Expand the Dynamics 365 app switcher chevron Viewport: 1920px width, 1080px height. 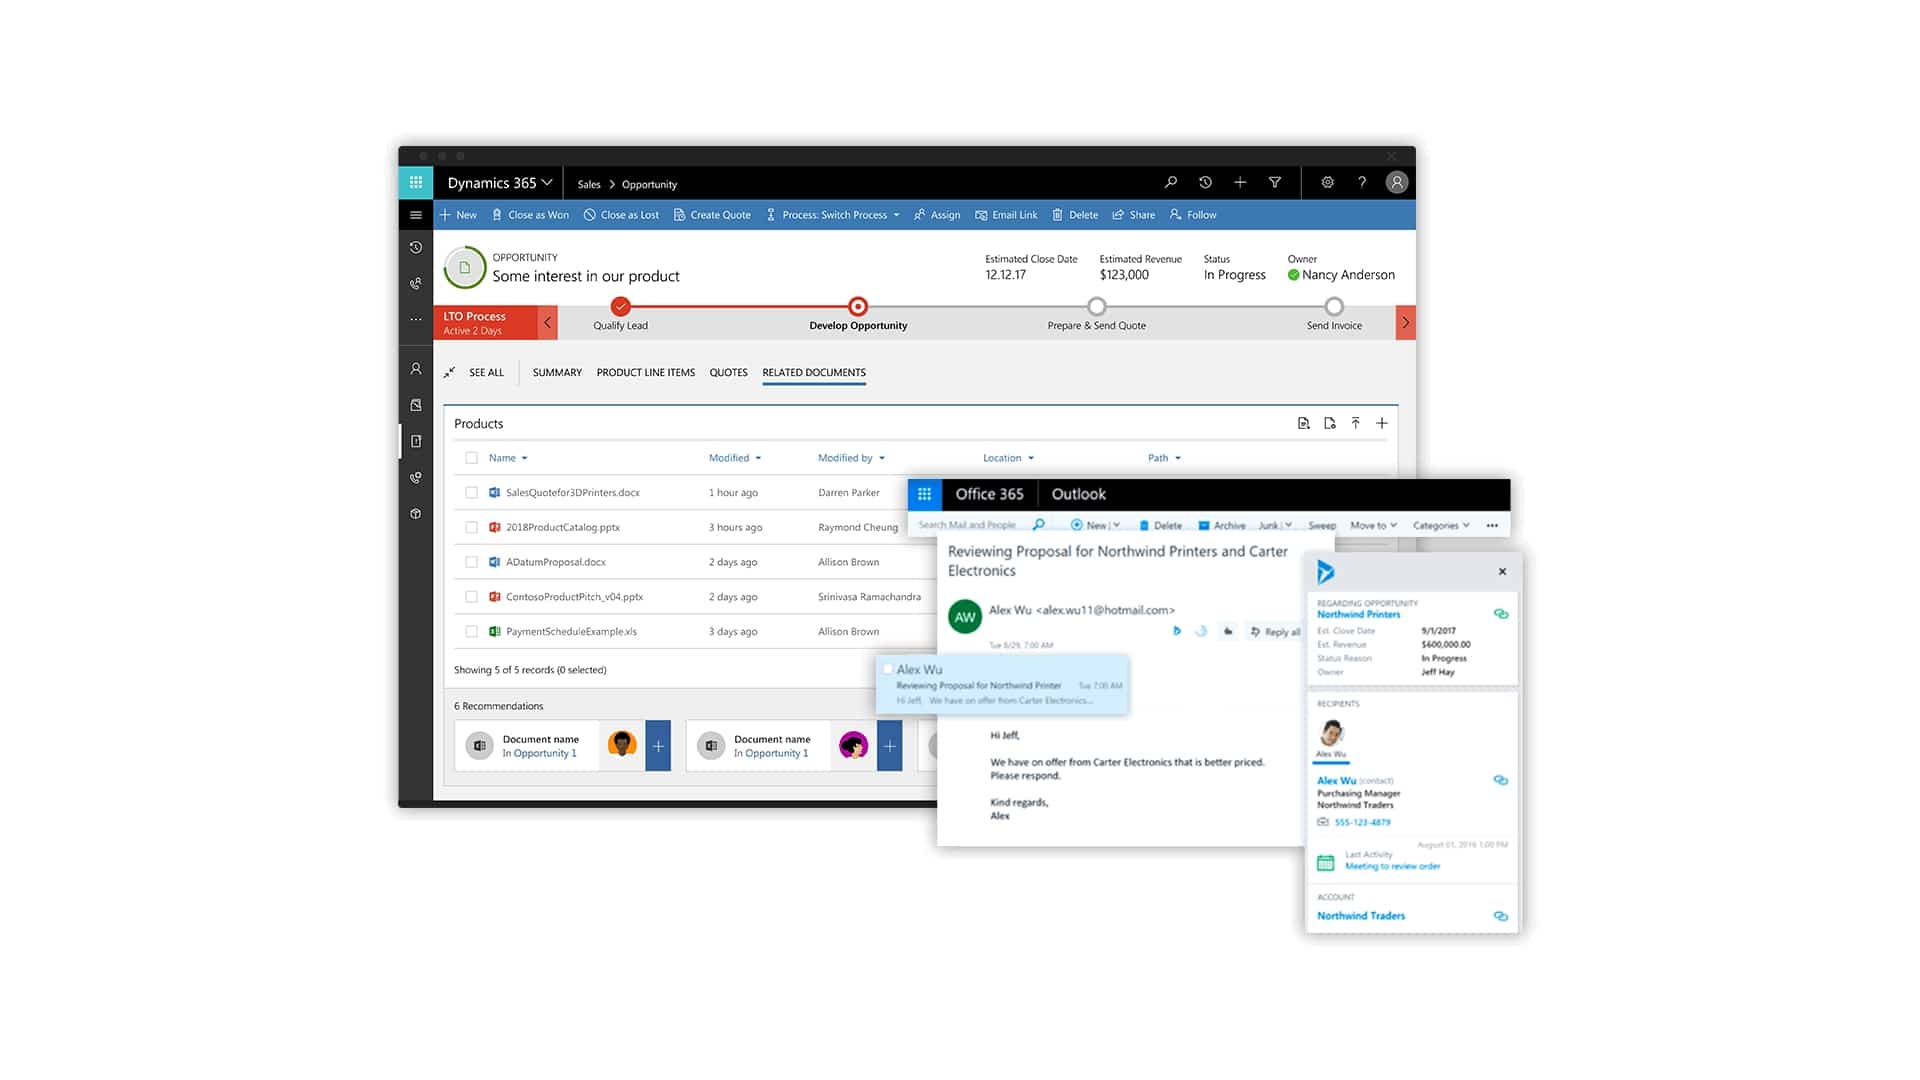(x=547, y=183)
